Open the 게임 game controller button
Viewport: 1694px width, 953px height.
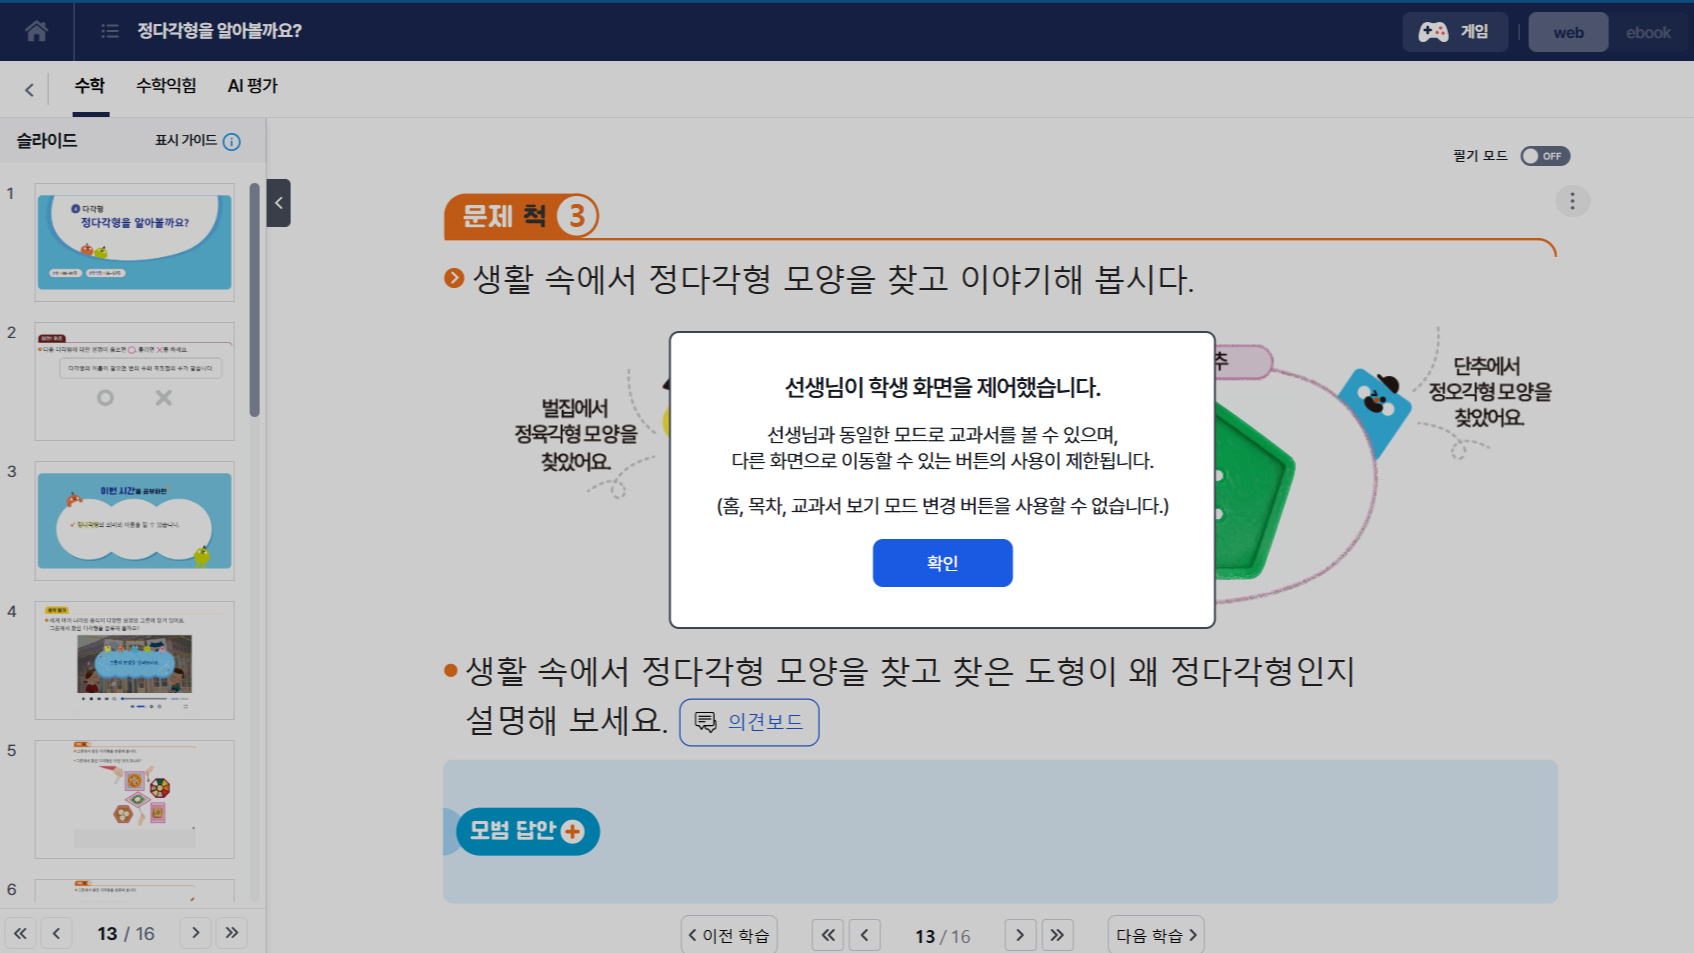[1455, 32]
